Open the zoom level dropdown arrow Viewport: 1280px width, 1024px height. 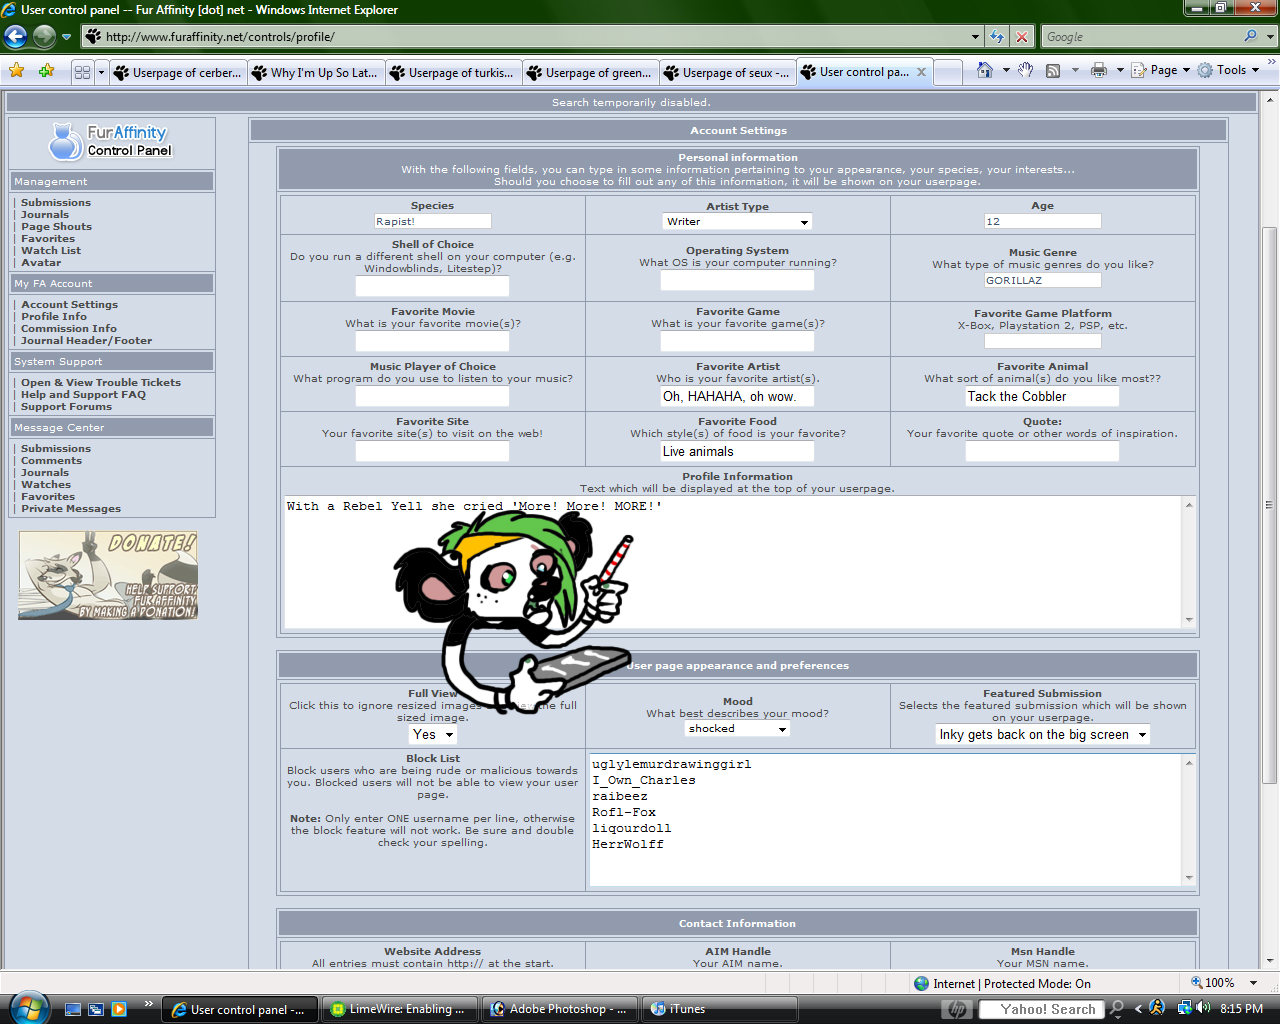point(1253,983)
